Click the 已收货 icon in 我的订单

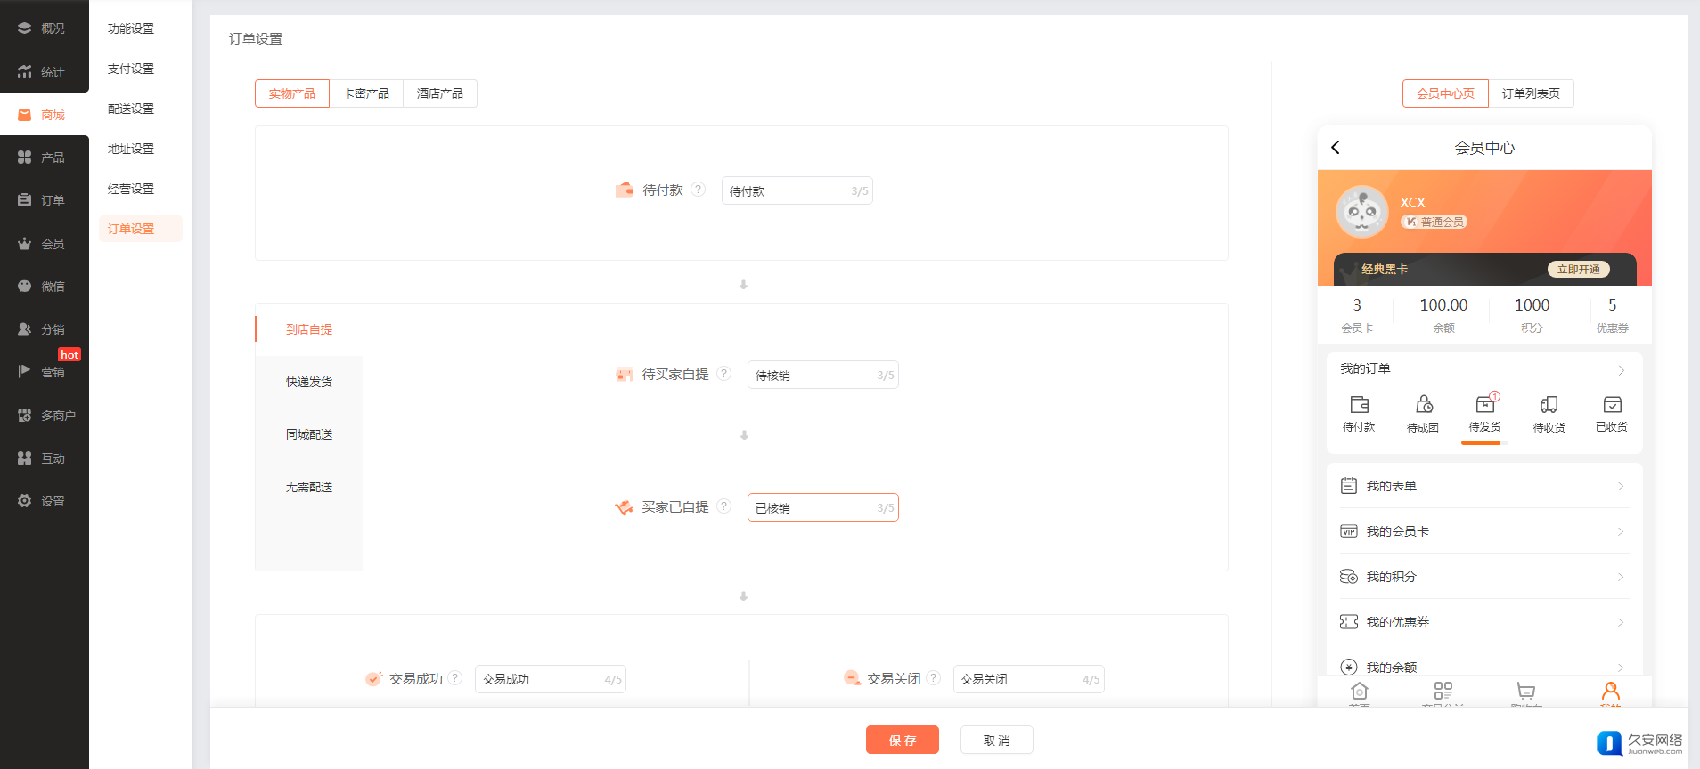point(1612,405)
